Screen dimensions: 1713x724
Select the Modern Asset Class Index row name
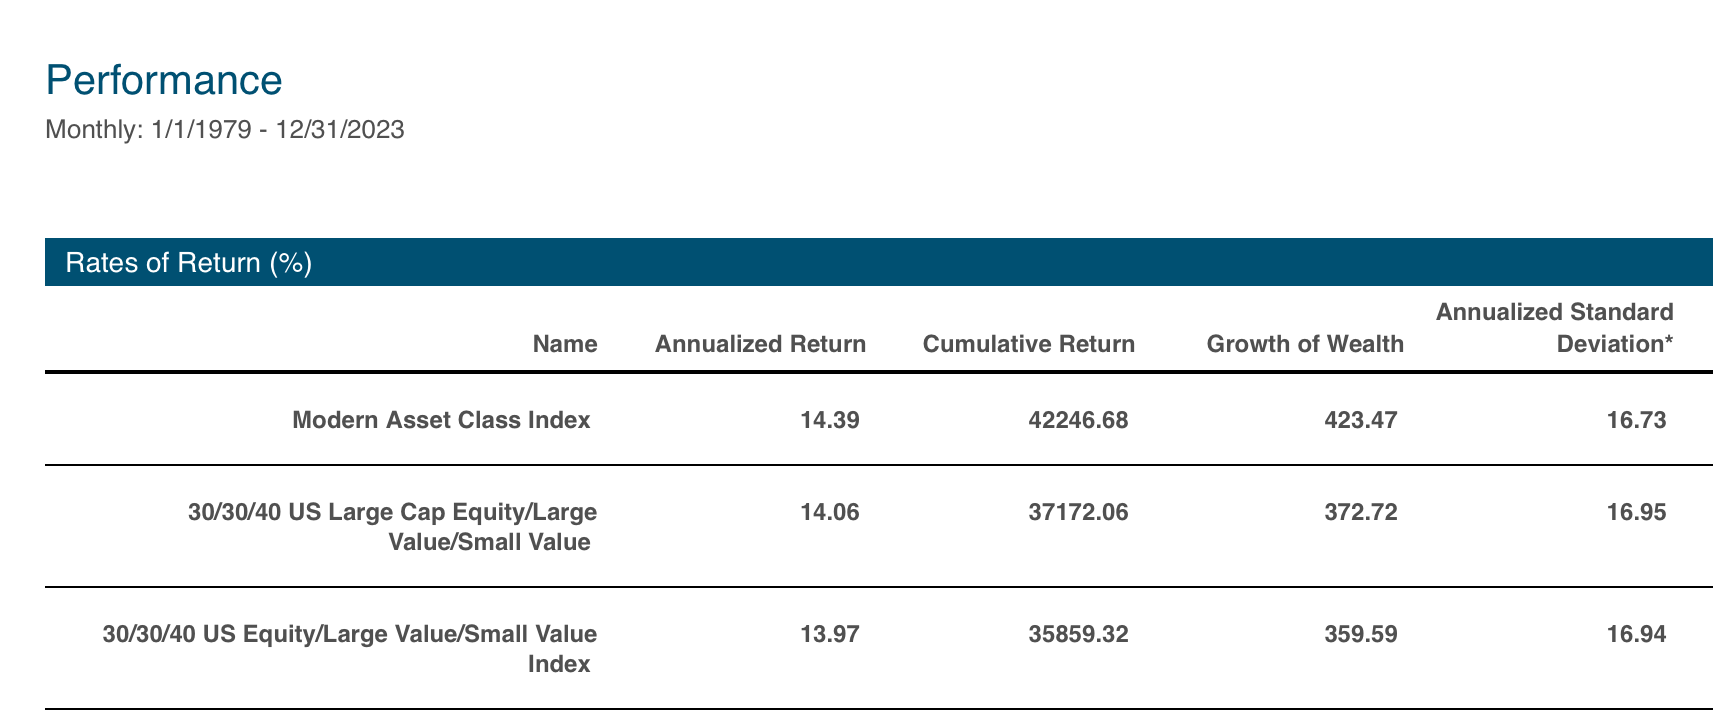[441, 420]
